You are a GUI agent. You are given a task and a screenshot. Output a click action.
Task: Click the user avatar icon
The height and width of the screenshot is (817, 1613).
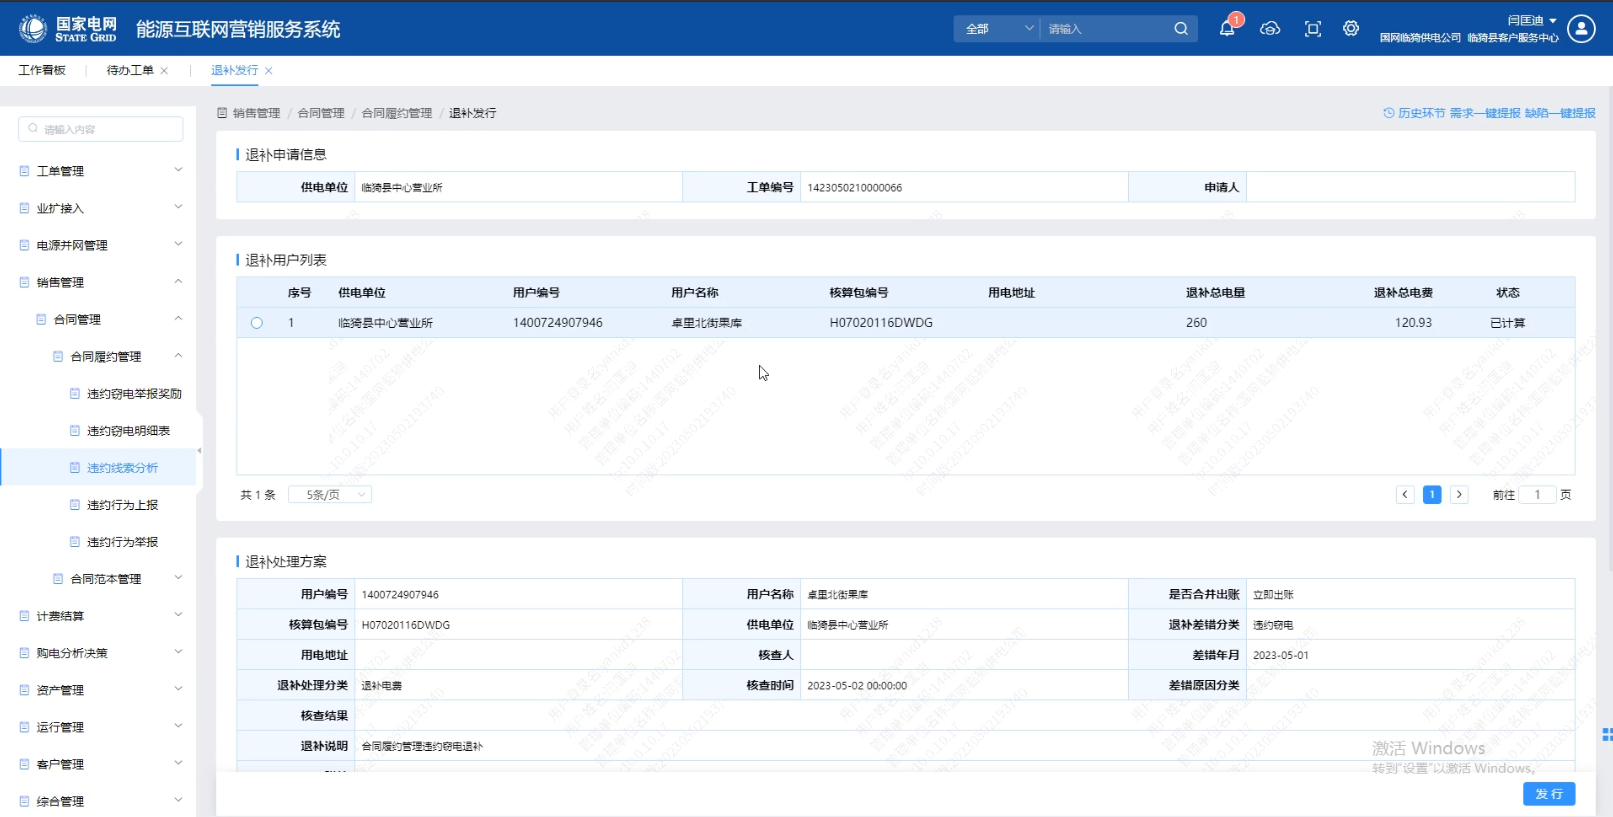(1581, 29)
